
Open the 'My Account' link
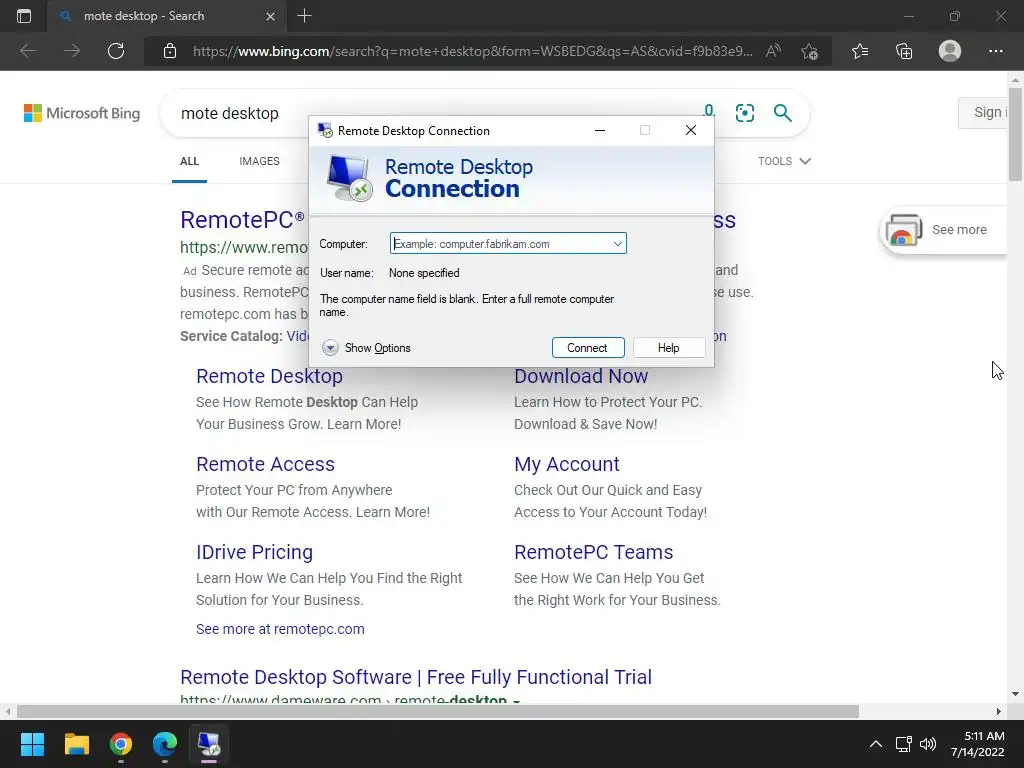(x=566, y=464)
